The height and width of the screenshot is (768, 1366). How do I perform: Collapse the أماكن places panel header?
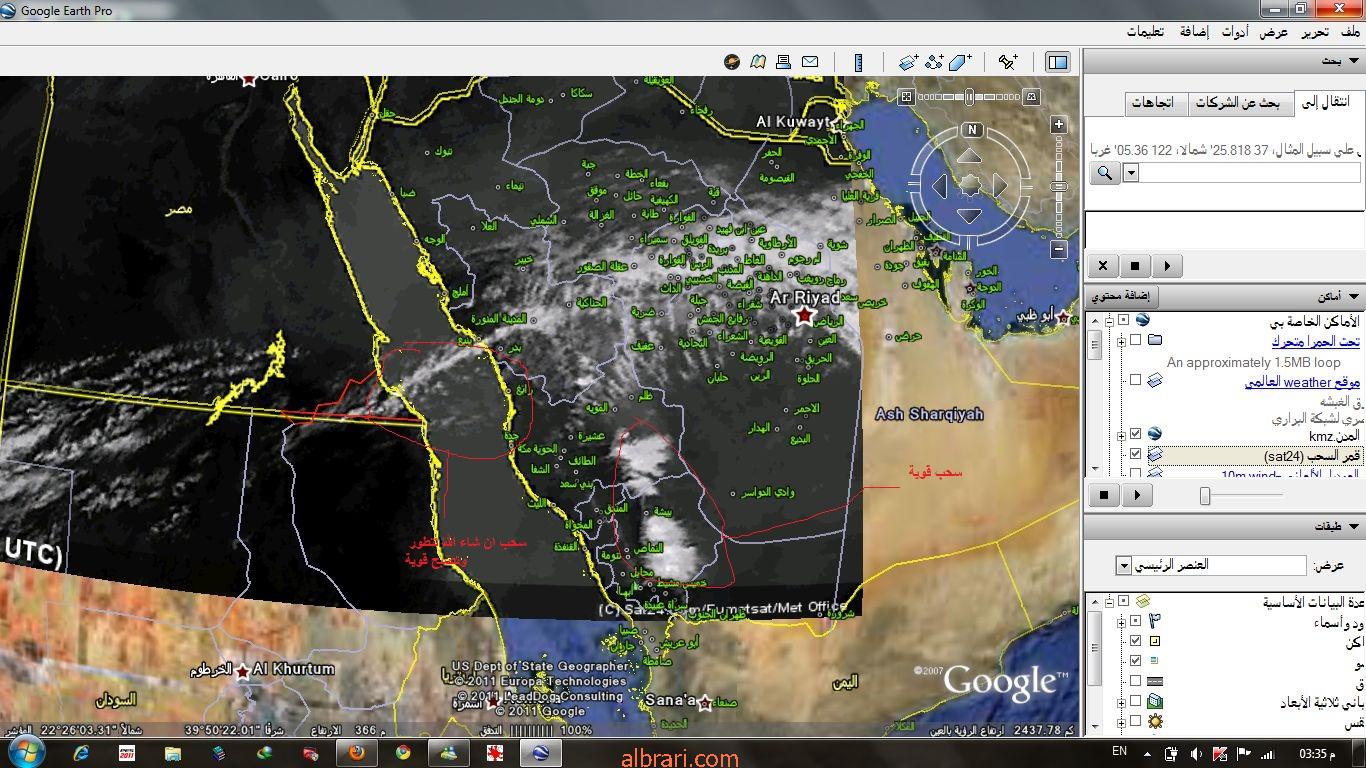[1225, 297]
